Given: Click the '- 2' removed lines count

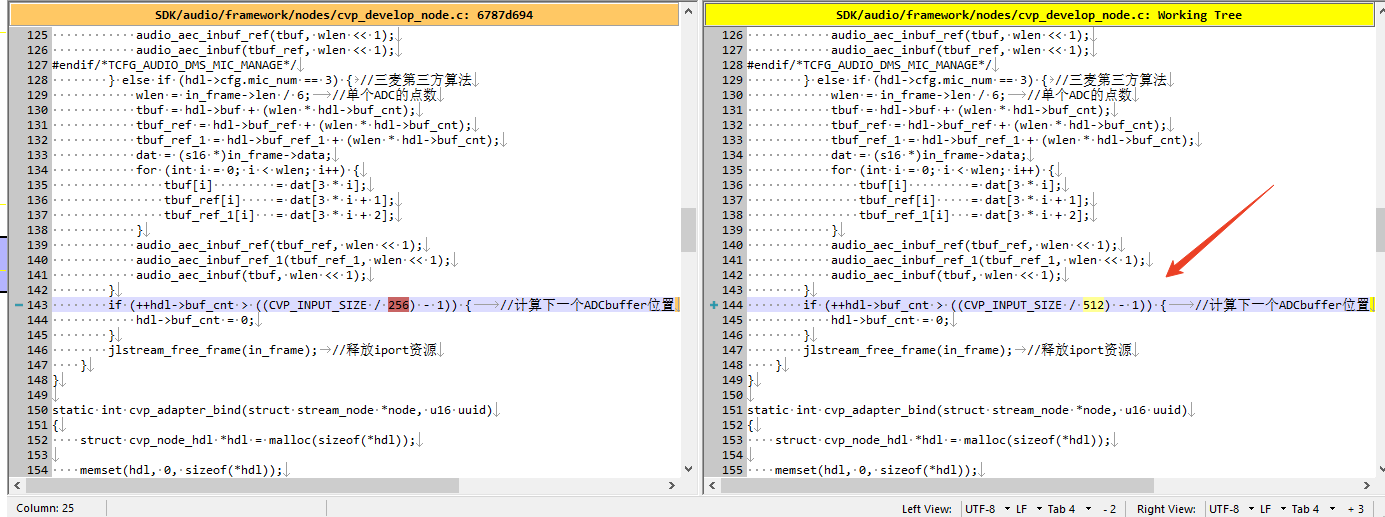Looking at the screenshot, I should (1109, 509).
